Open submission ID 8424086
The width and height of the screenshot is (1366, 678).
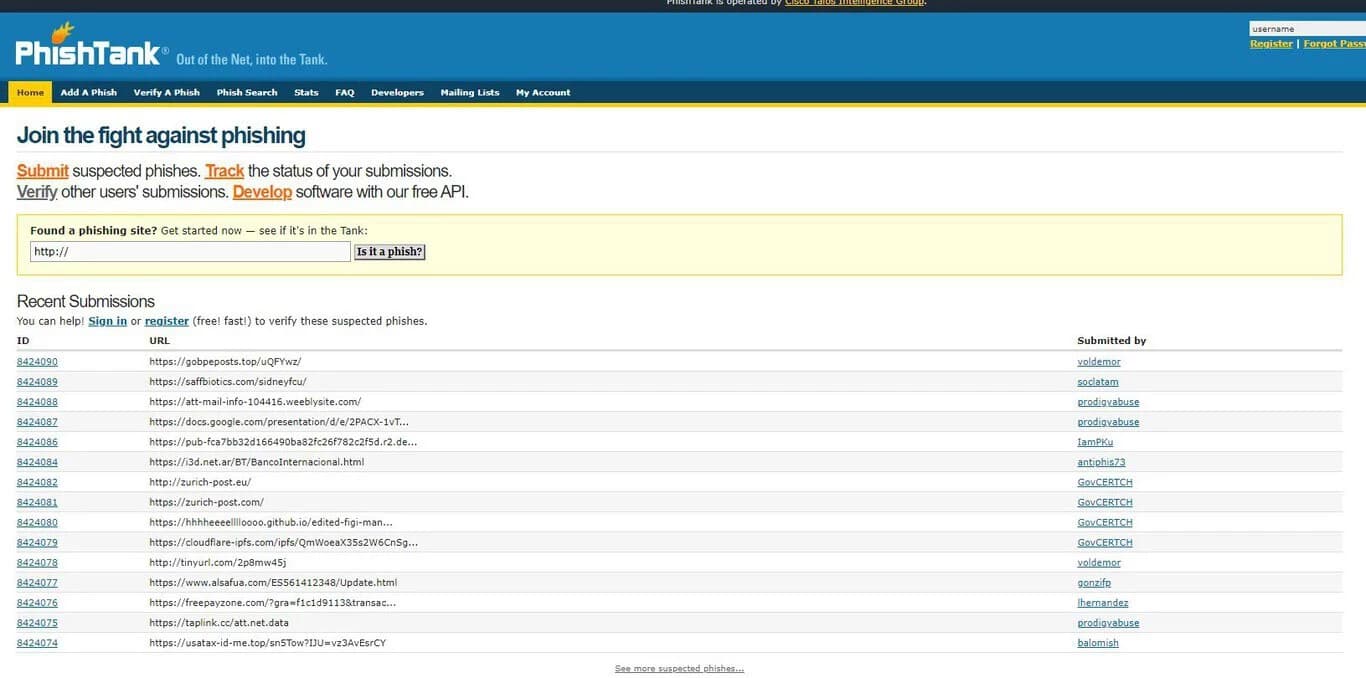coord(37,442)
